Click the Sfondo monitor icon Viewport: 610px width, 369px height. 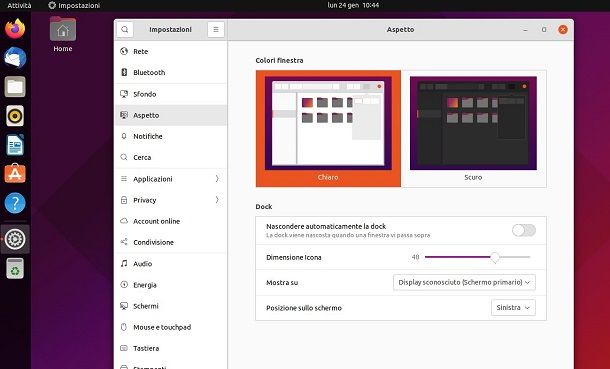(124, 94)
